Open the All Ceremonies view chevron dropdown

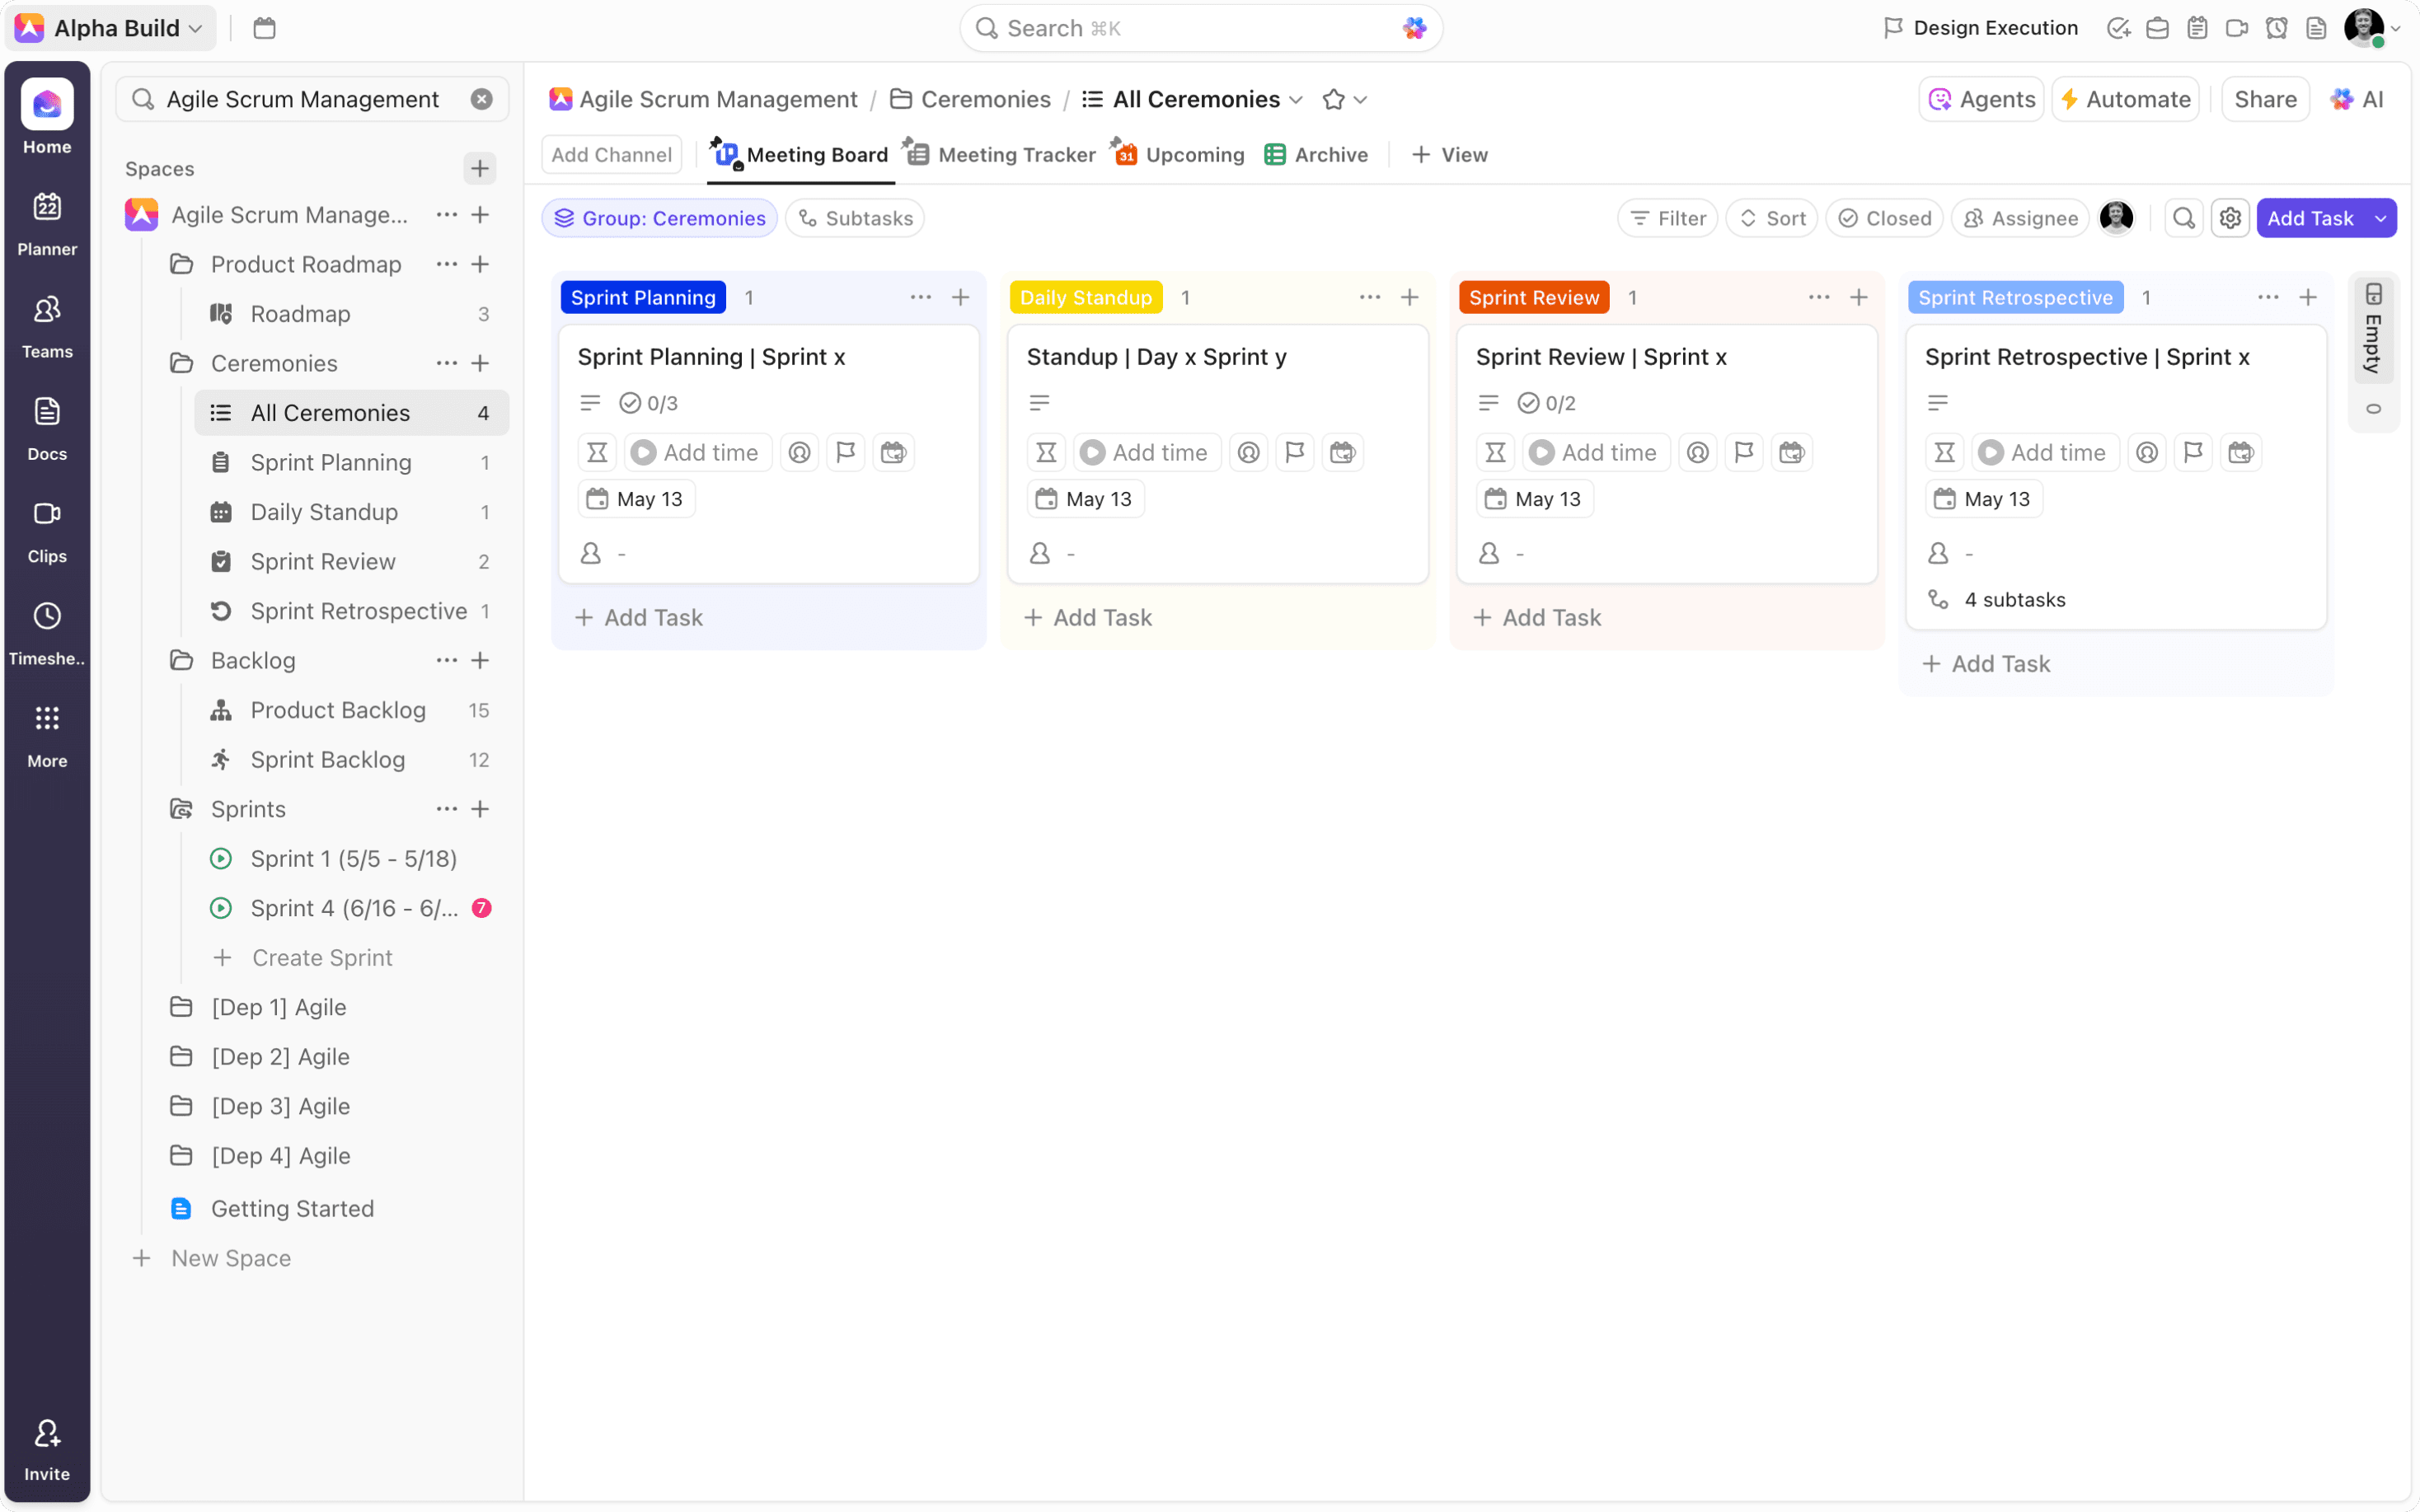[x=1297, y=99]
